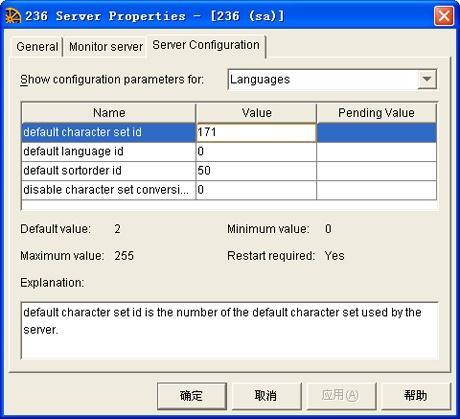Confirm with the 确定 button

(192, 396)
